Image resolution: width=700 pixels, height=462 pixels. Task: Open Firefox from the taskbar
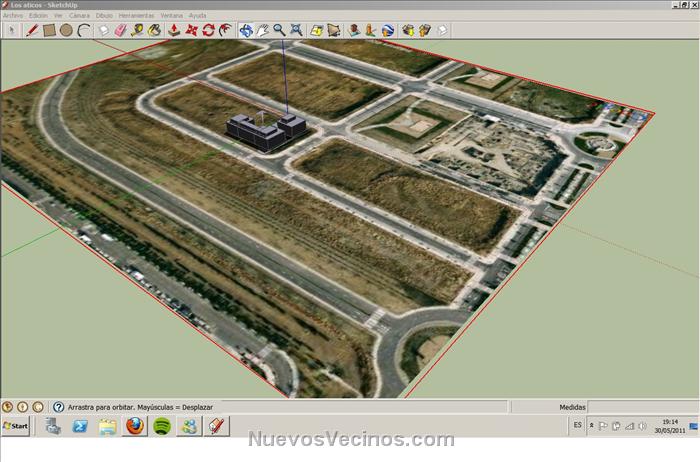[135, 426]
